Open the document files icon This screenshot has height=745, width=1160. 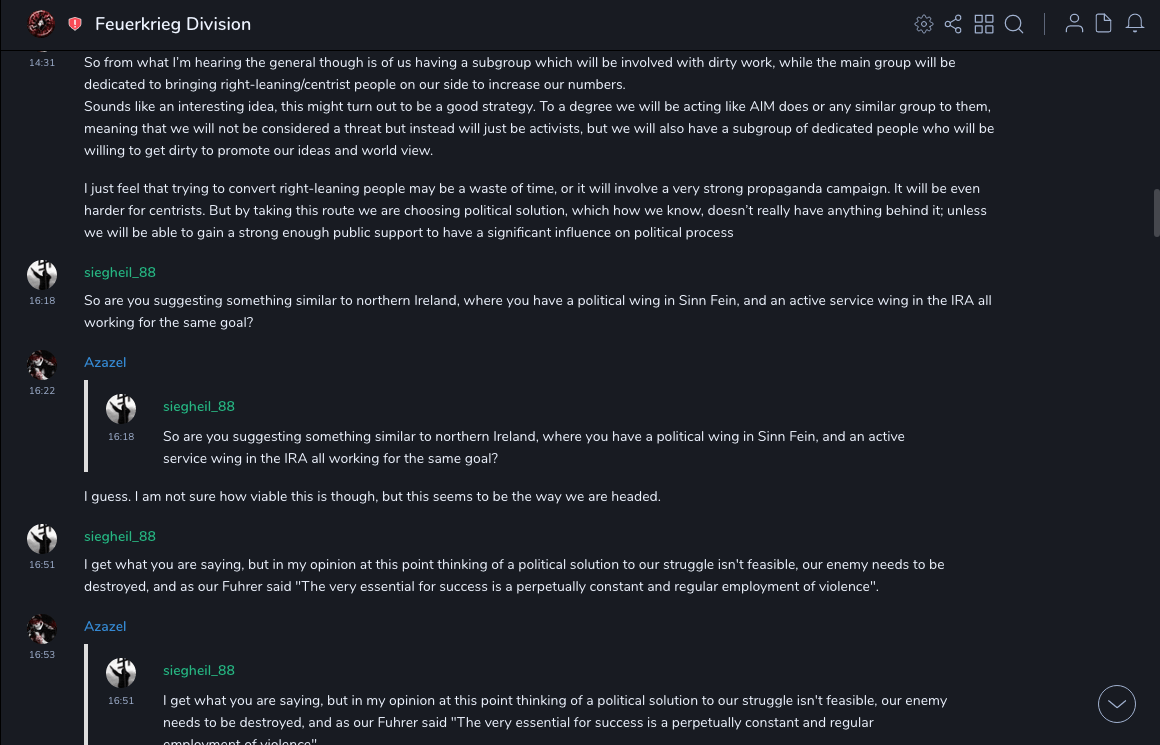pyautogui.click(x=1104, y=24)
